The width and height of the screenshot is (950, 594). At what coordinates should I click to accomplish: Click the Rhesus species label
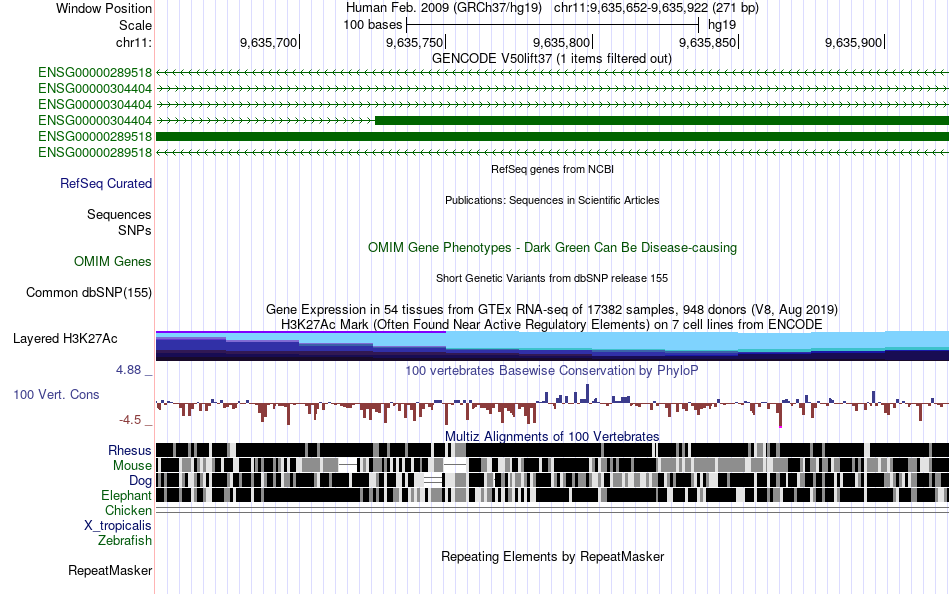(130, 450)
